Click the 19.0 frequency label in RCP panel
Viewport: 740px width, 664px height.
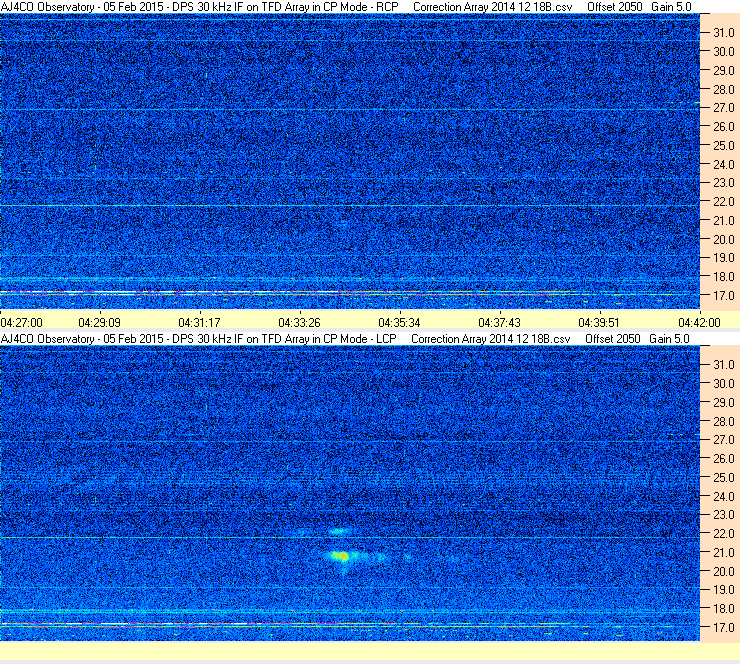[723, 258]
